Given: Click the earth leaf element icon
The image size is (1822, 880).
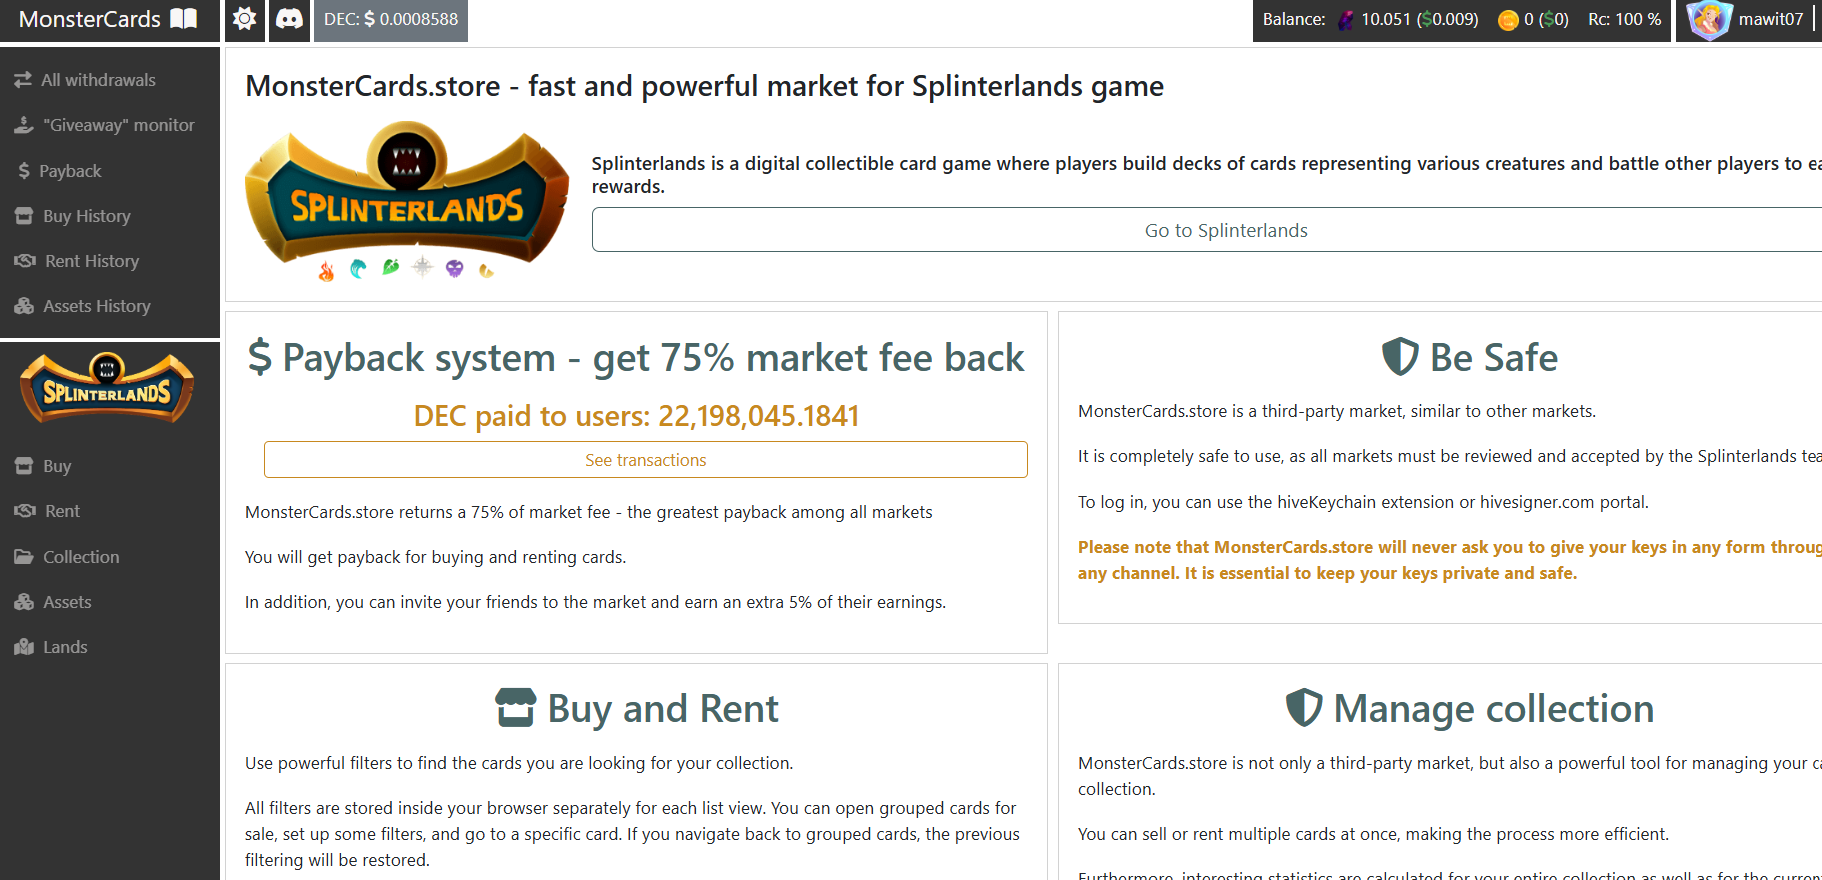Looking at the screenshot, I should [391, 266].
